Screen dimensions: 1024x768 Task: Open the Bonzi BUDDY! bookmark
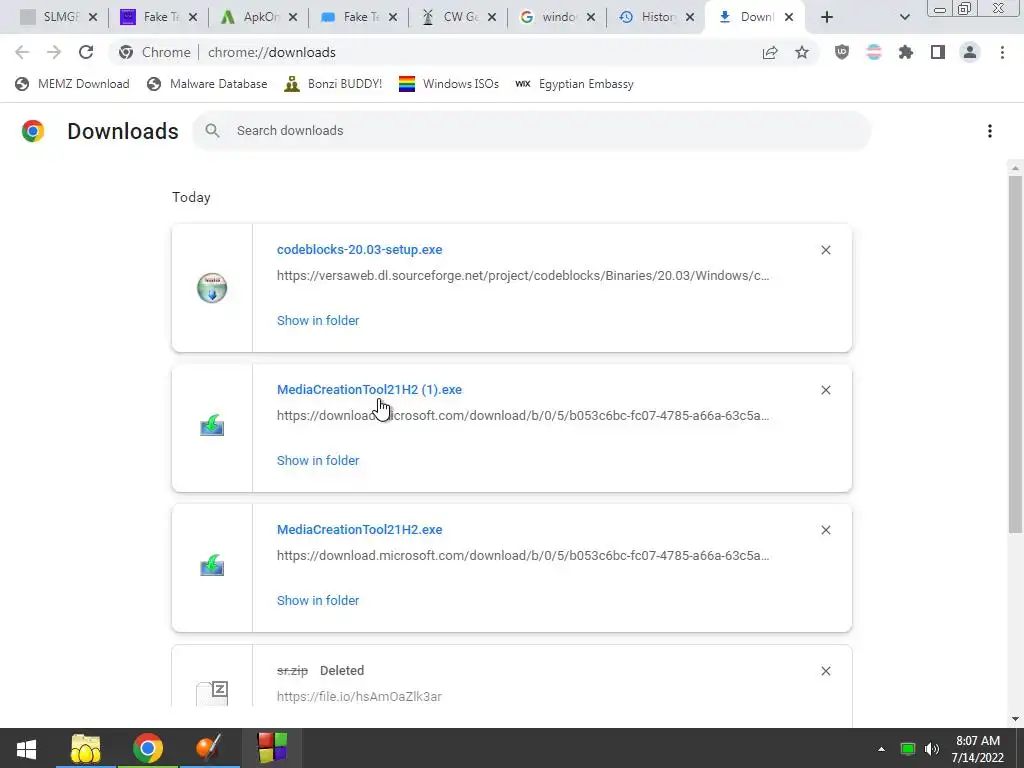click(x=333, y=84)
